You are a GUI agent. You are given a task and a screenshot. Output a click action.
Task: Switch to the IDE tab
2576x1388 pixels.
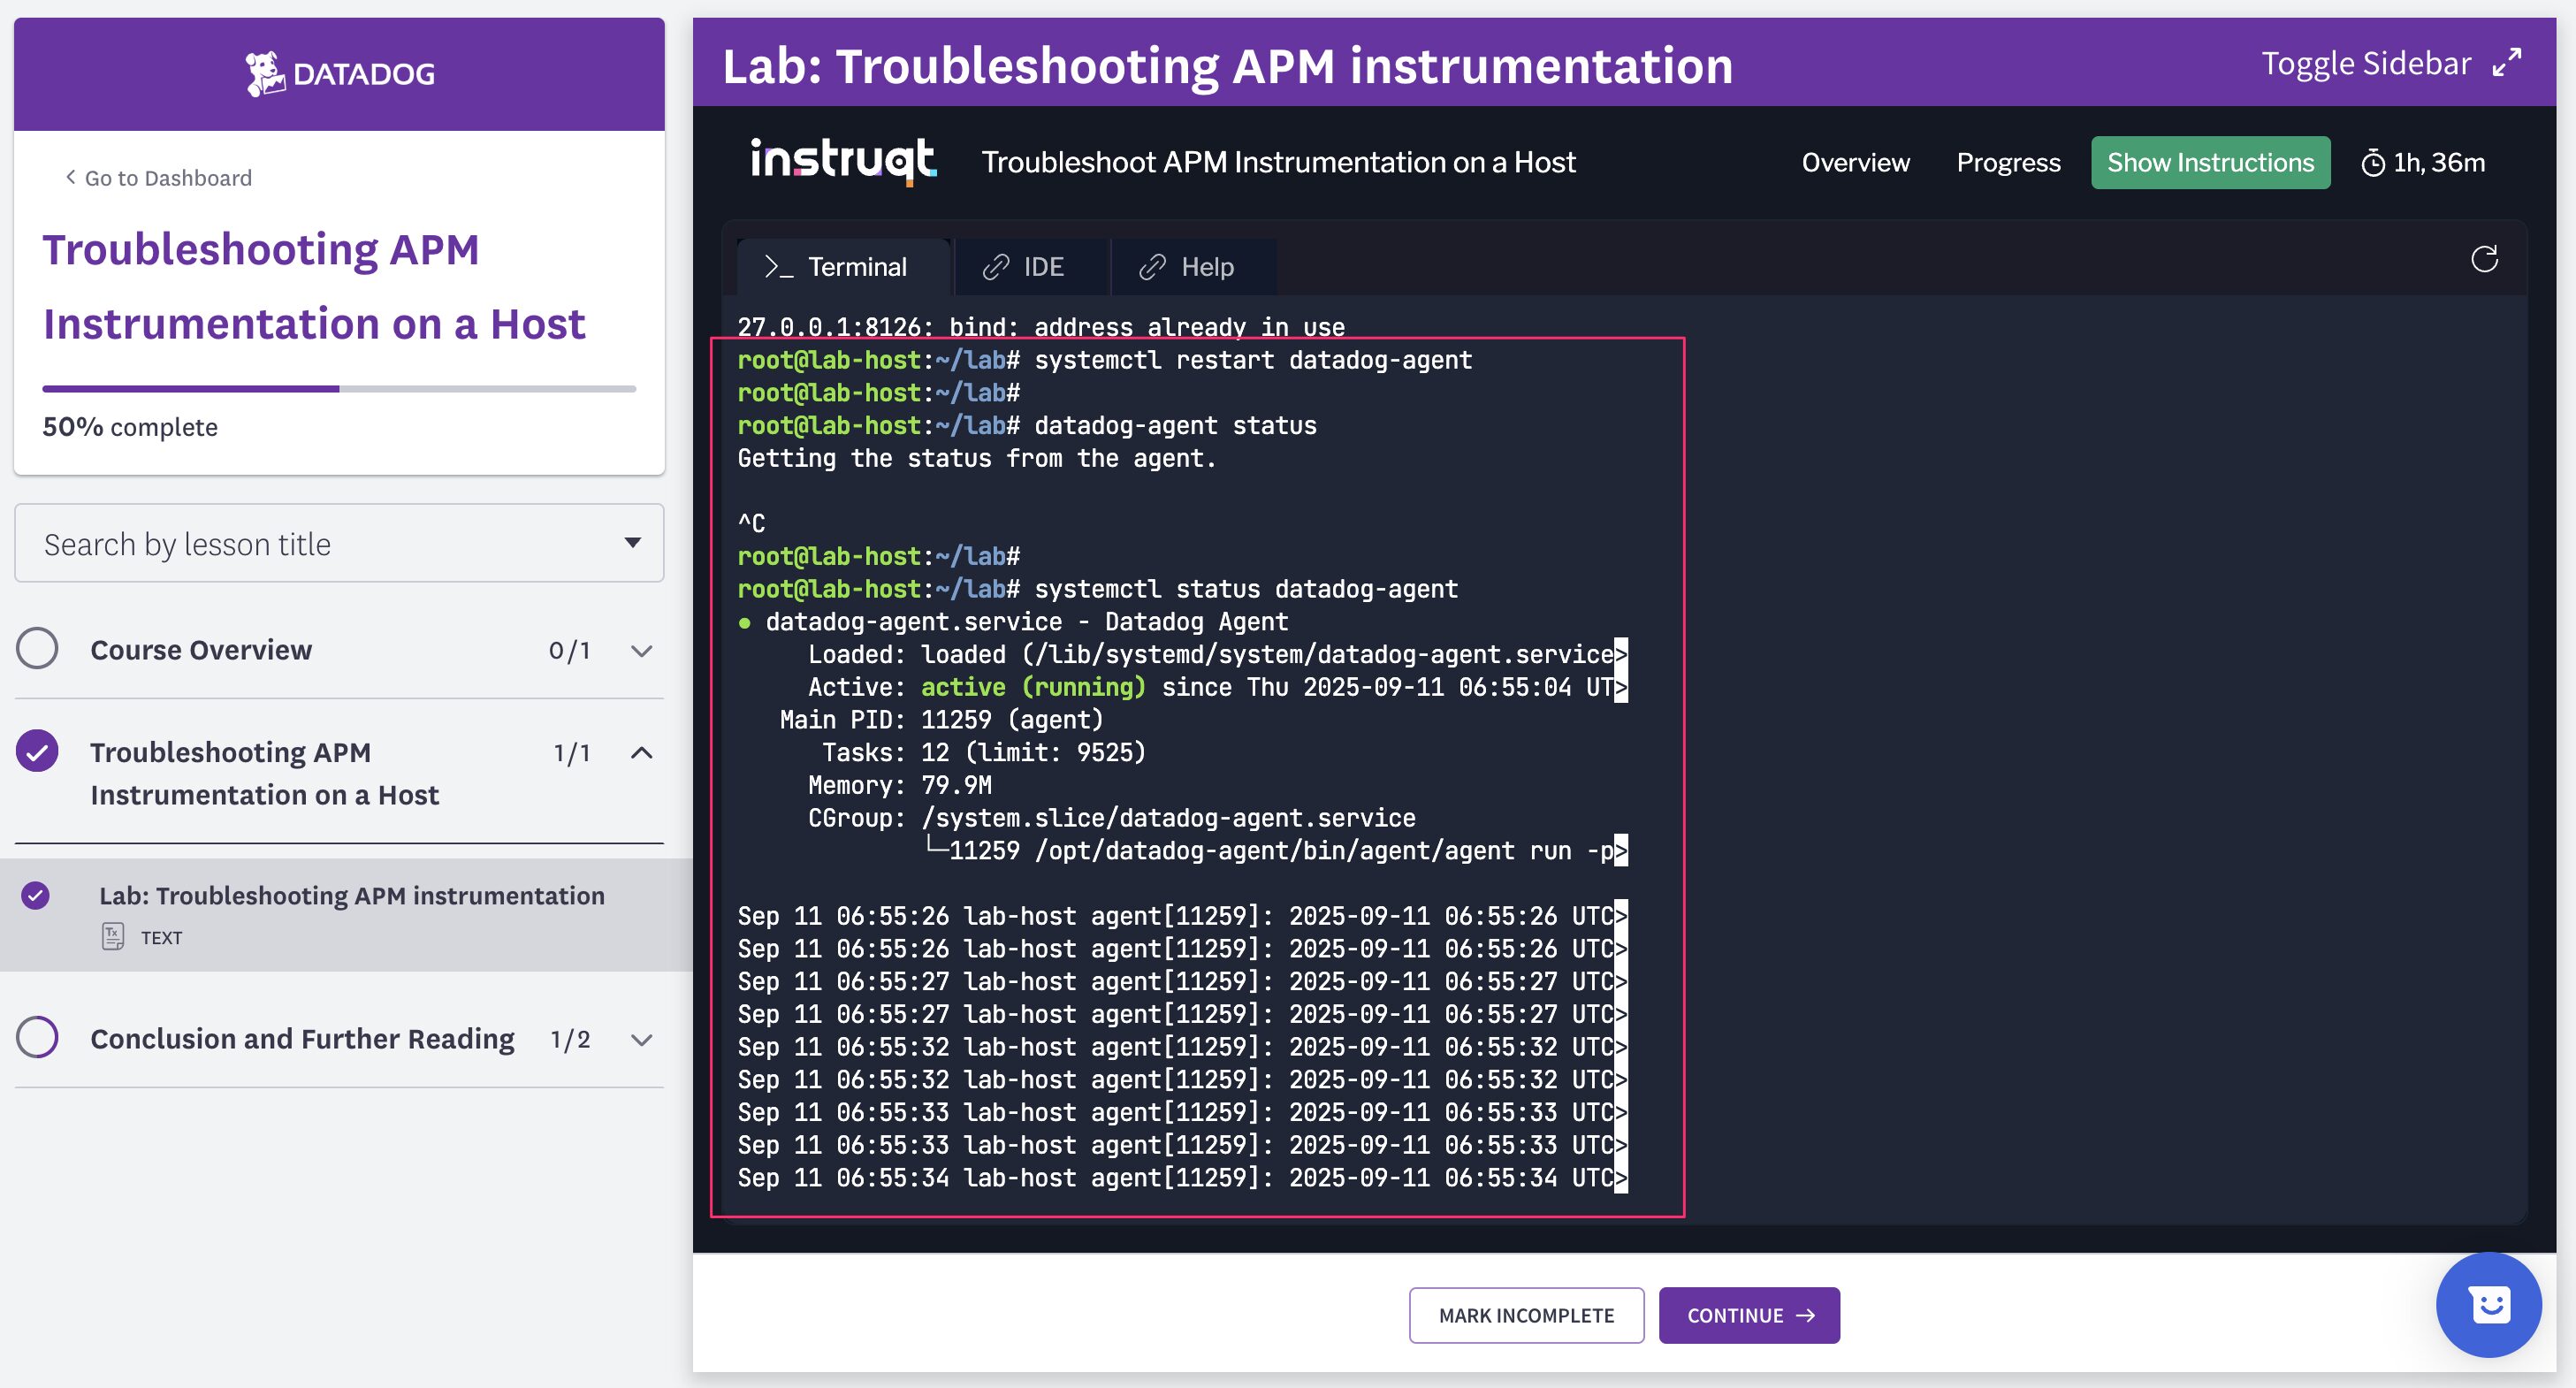point(1032,267)
